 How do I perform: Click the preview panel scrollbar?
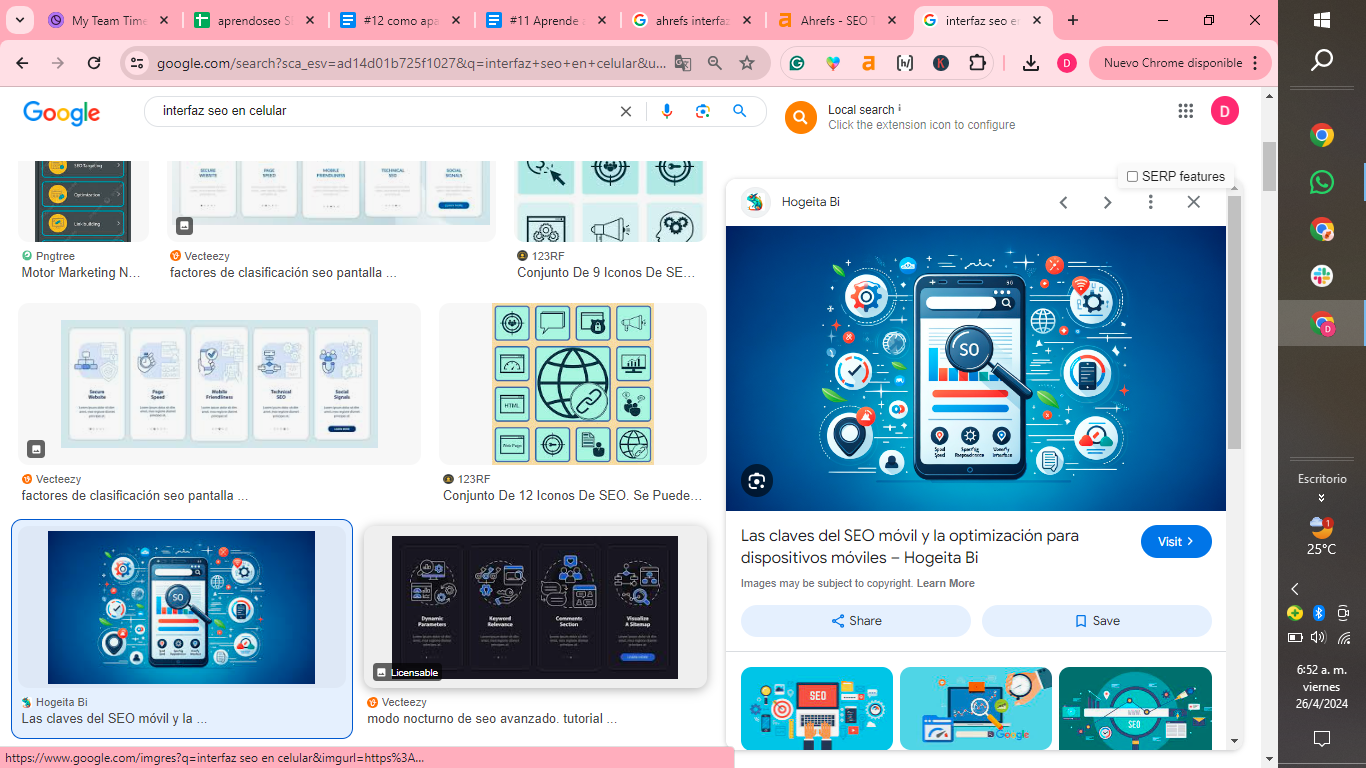click(x=1234, y=320)
